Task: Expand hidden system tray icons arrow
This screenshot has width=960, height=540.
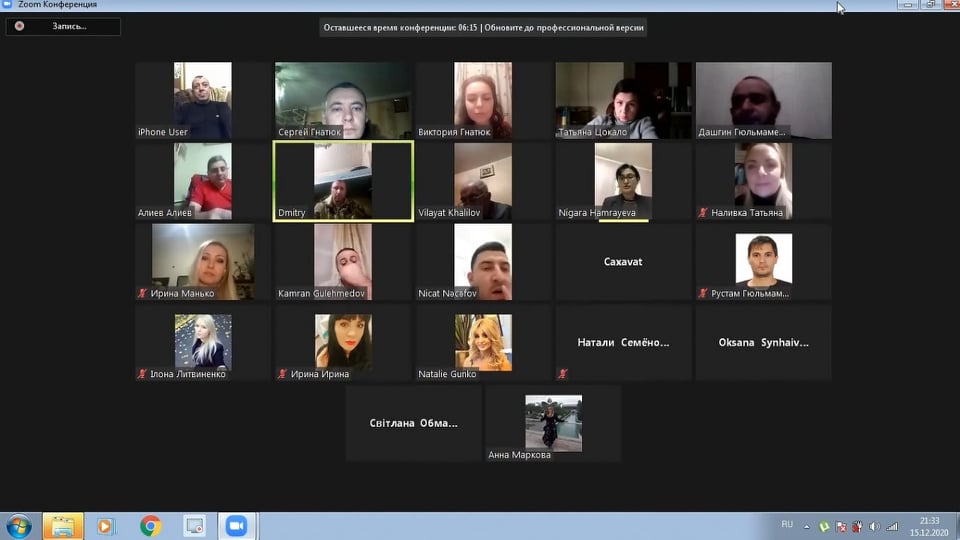Action: [x=809, y=526]
